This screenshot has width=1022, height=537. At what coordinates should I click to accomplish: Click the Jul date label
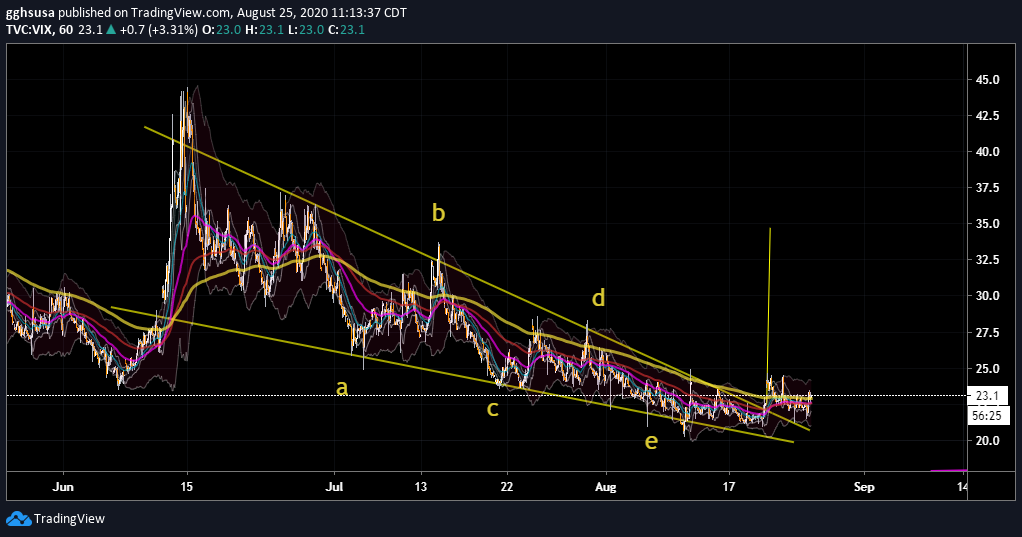point(334,487)
